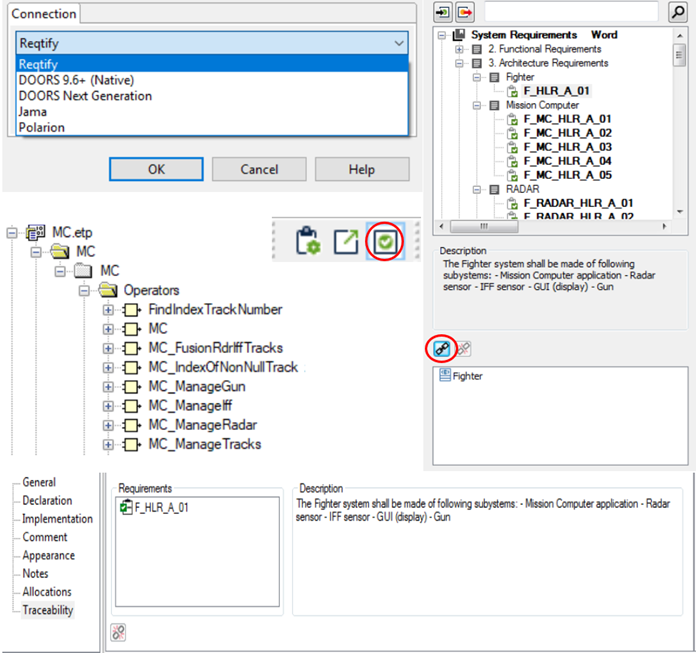Viewport: 696px width, 653px height.
Task: Click the Mission Computer section icon
Action: (x=494, y=105)
